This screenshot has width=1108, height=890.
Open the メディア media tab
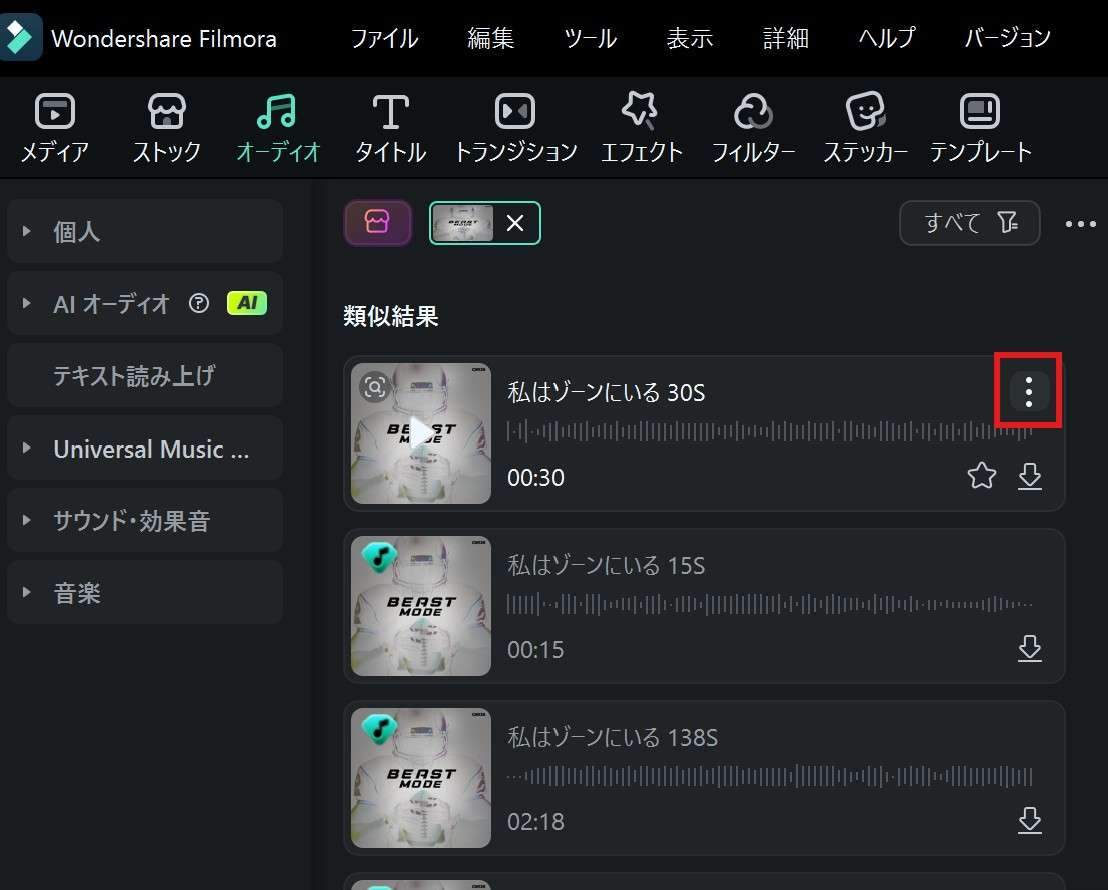click(x=54, y=128)
